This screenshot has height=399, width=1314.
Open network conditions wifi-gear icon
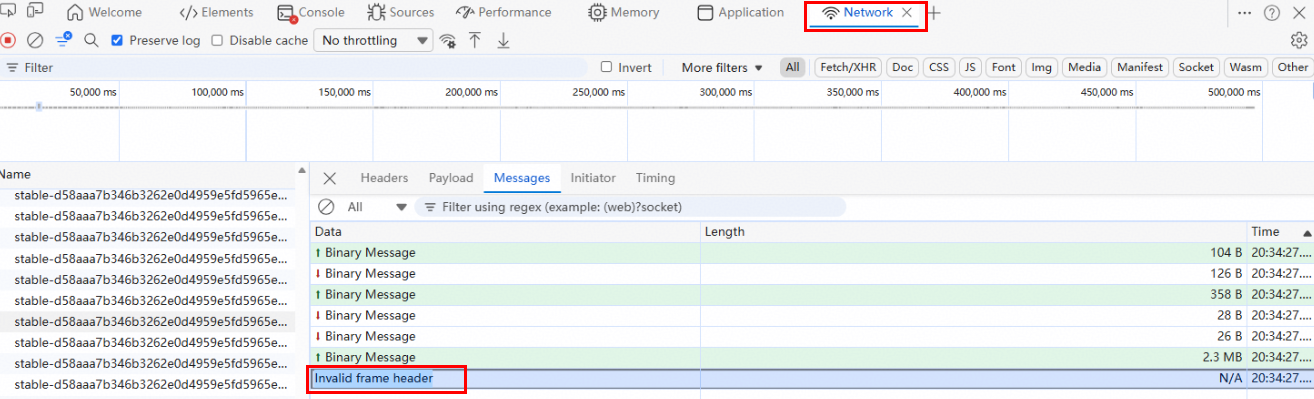click(448, 40)
